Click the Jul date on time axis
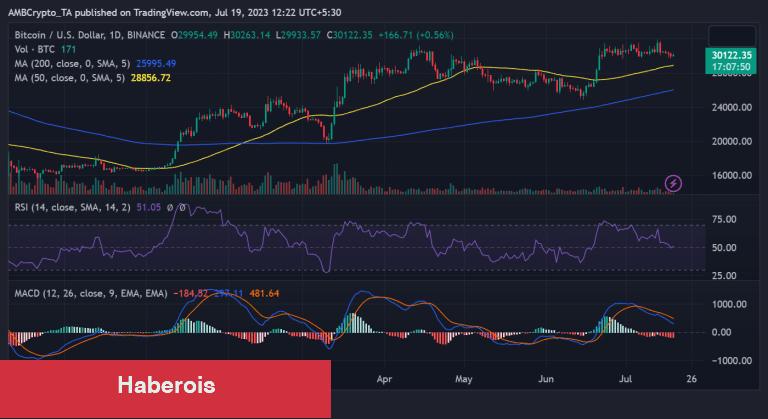The image size is (768, 419). (625, 379)
